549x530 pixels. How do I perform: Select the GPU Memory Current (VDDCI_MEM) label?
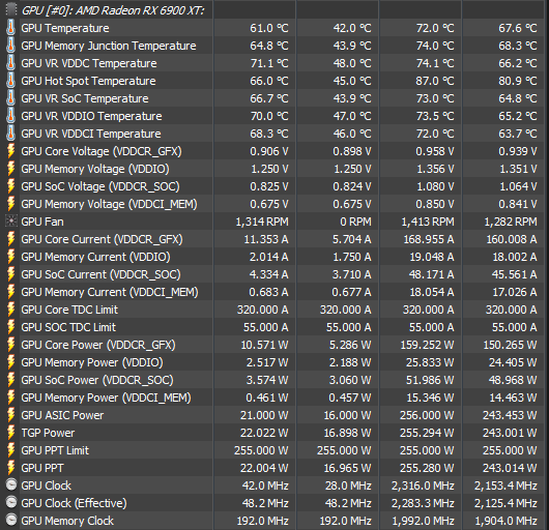110,292
